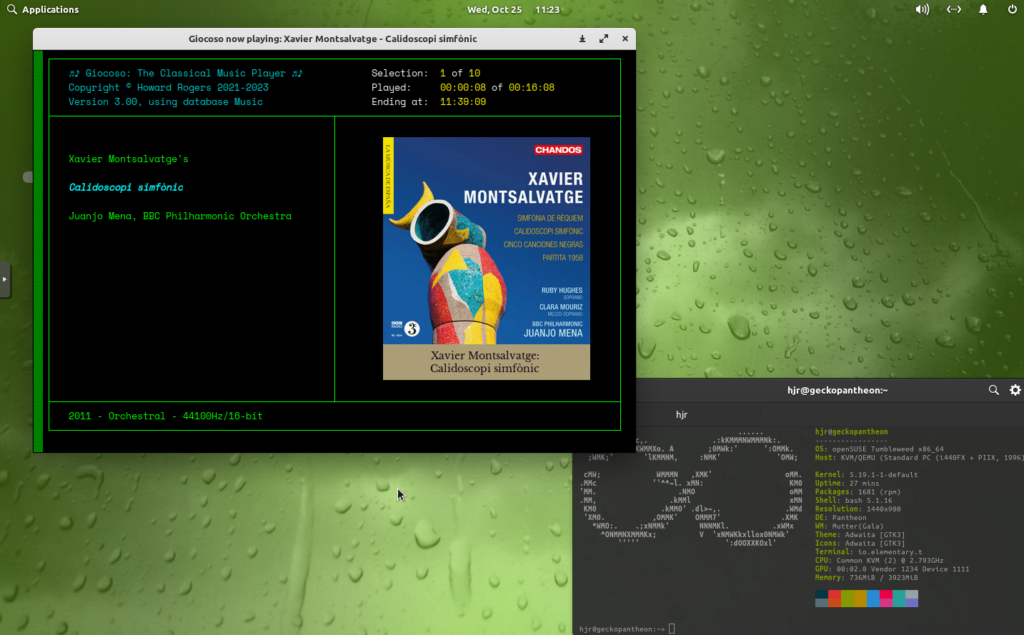
Task: Click the blue block in the neofetch palette
Action: click(873, 598)
